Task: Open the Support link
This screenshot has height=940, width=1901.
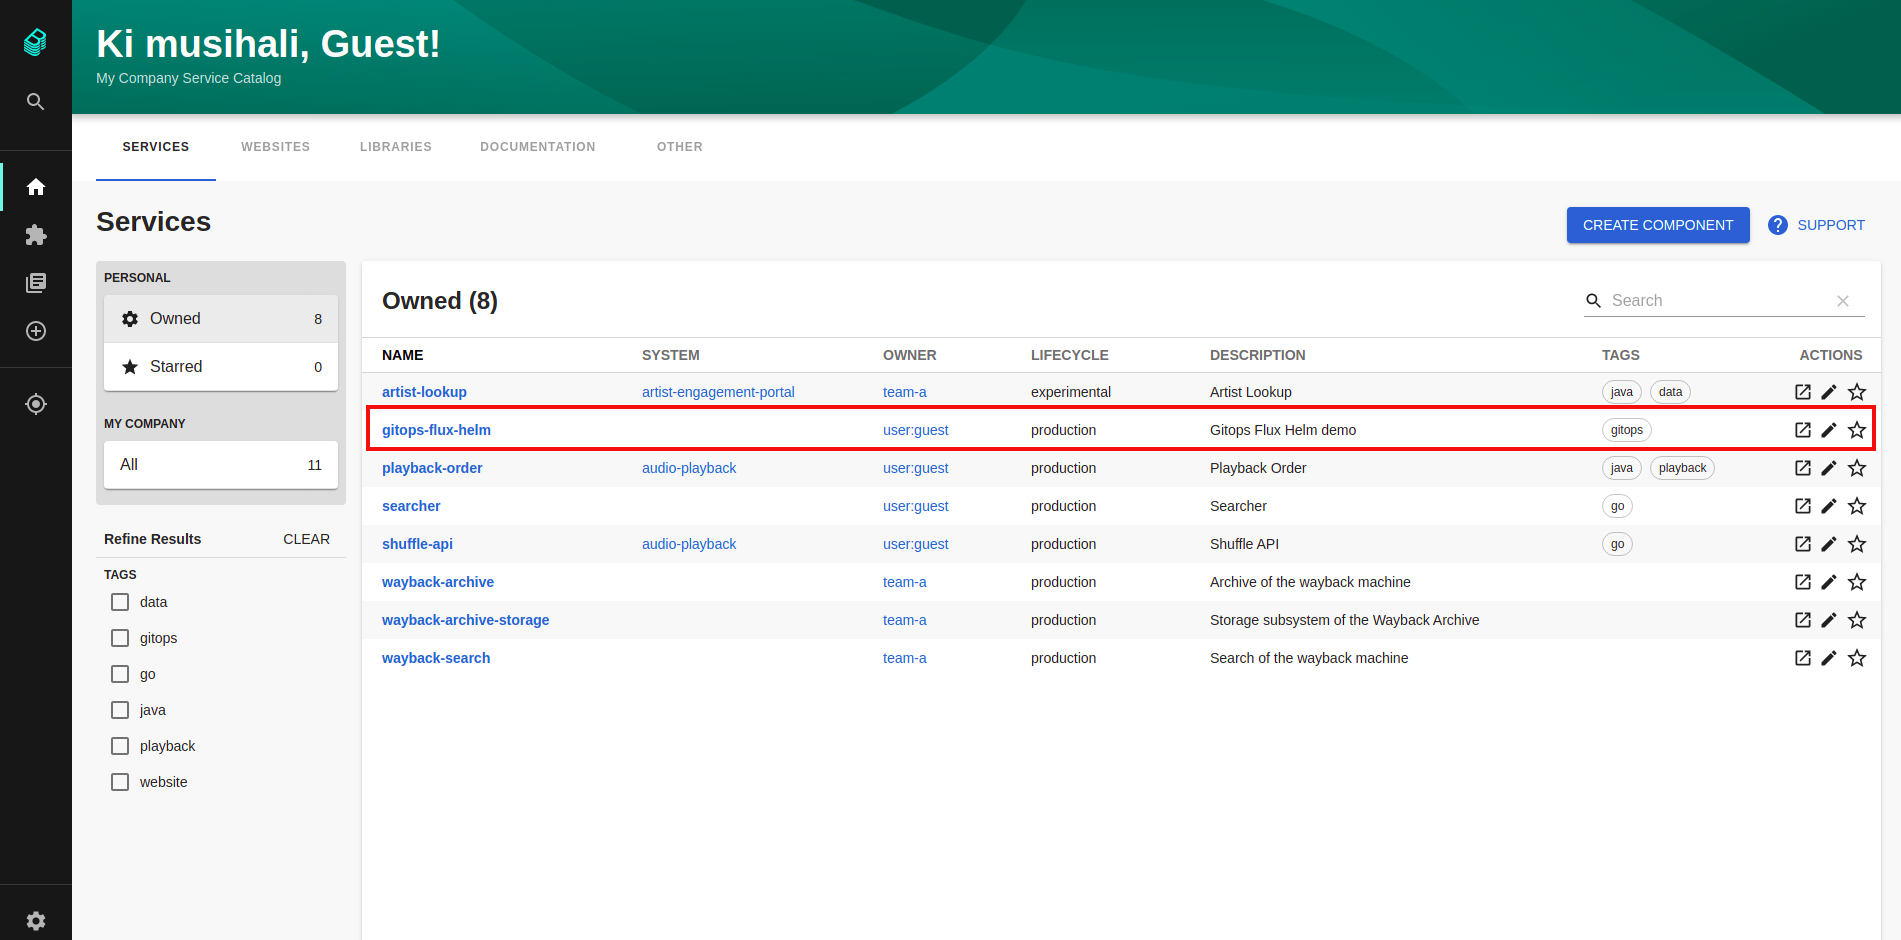Action: coord(1816,225)
